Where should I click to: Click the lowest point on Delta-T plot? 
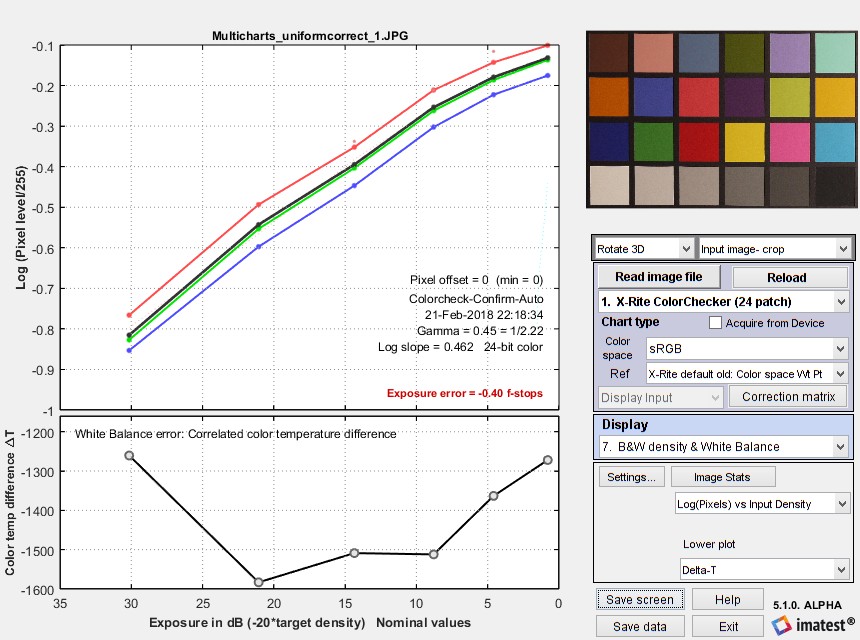[x=258, y=582]
